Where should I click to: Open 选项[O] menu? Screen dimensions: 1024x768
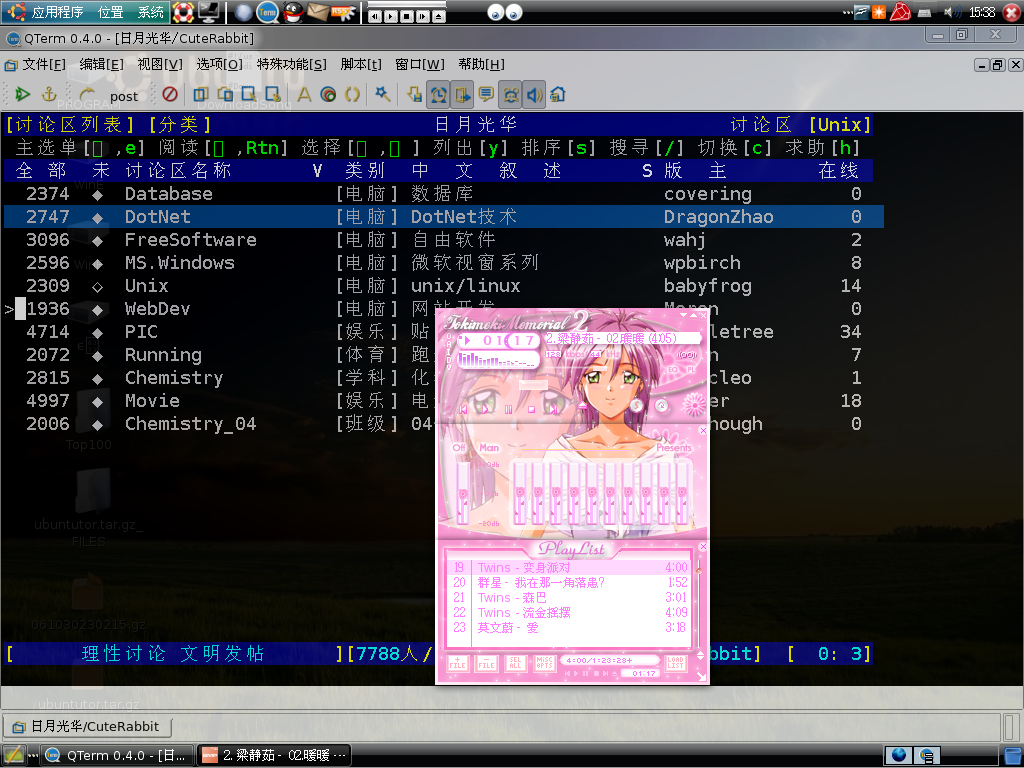(219, 64)
